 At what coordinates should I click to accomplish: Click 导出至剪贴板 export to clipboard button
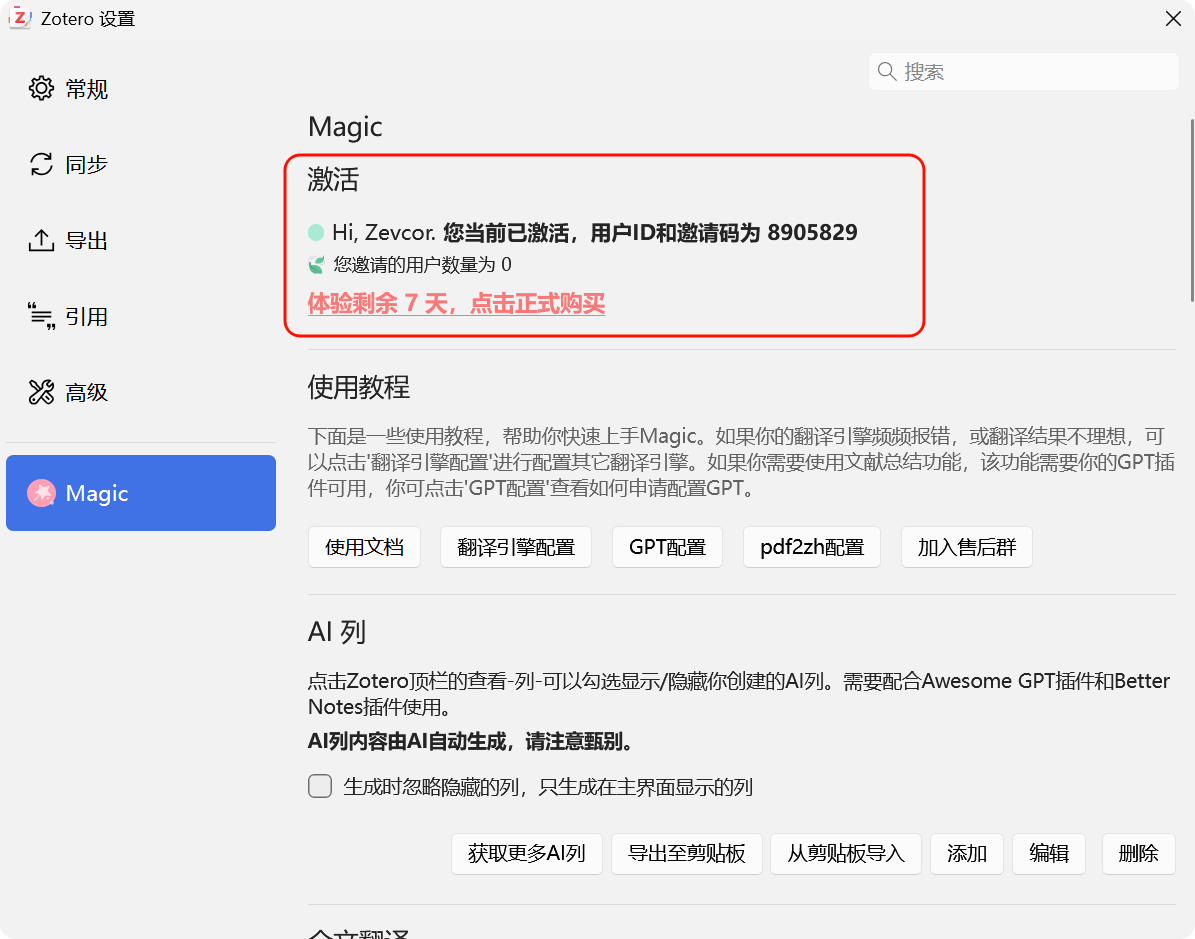coord(687,854)
